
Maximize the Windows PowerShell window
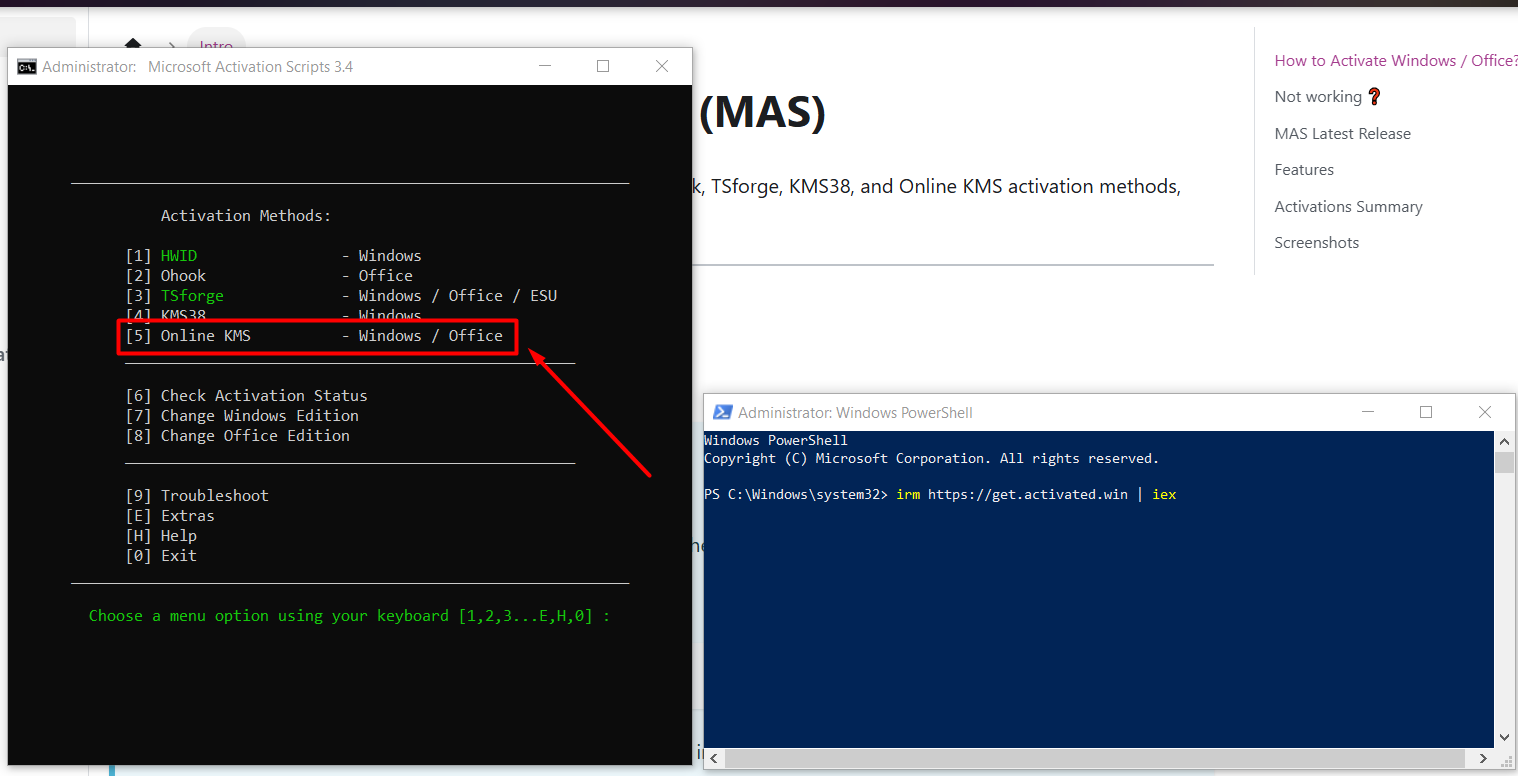(x=1426, y=412)
